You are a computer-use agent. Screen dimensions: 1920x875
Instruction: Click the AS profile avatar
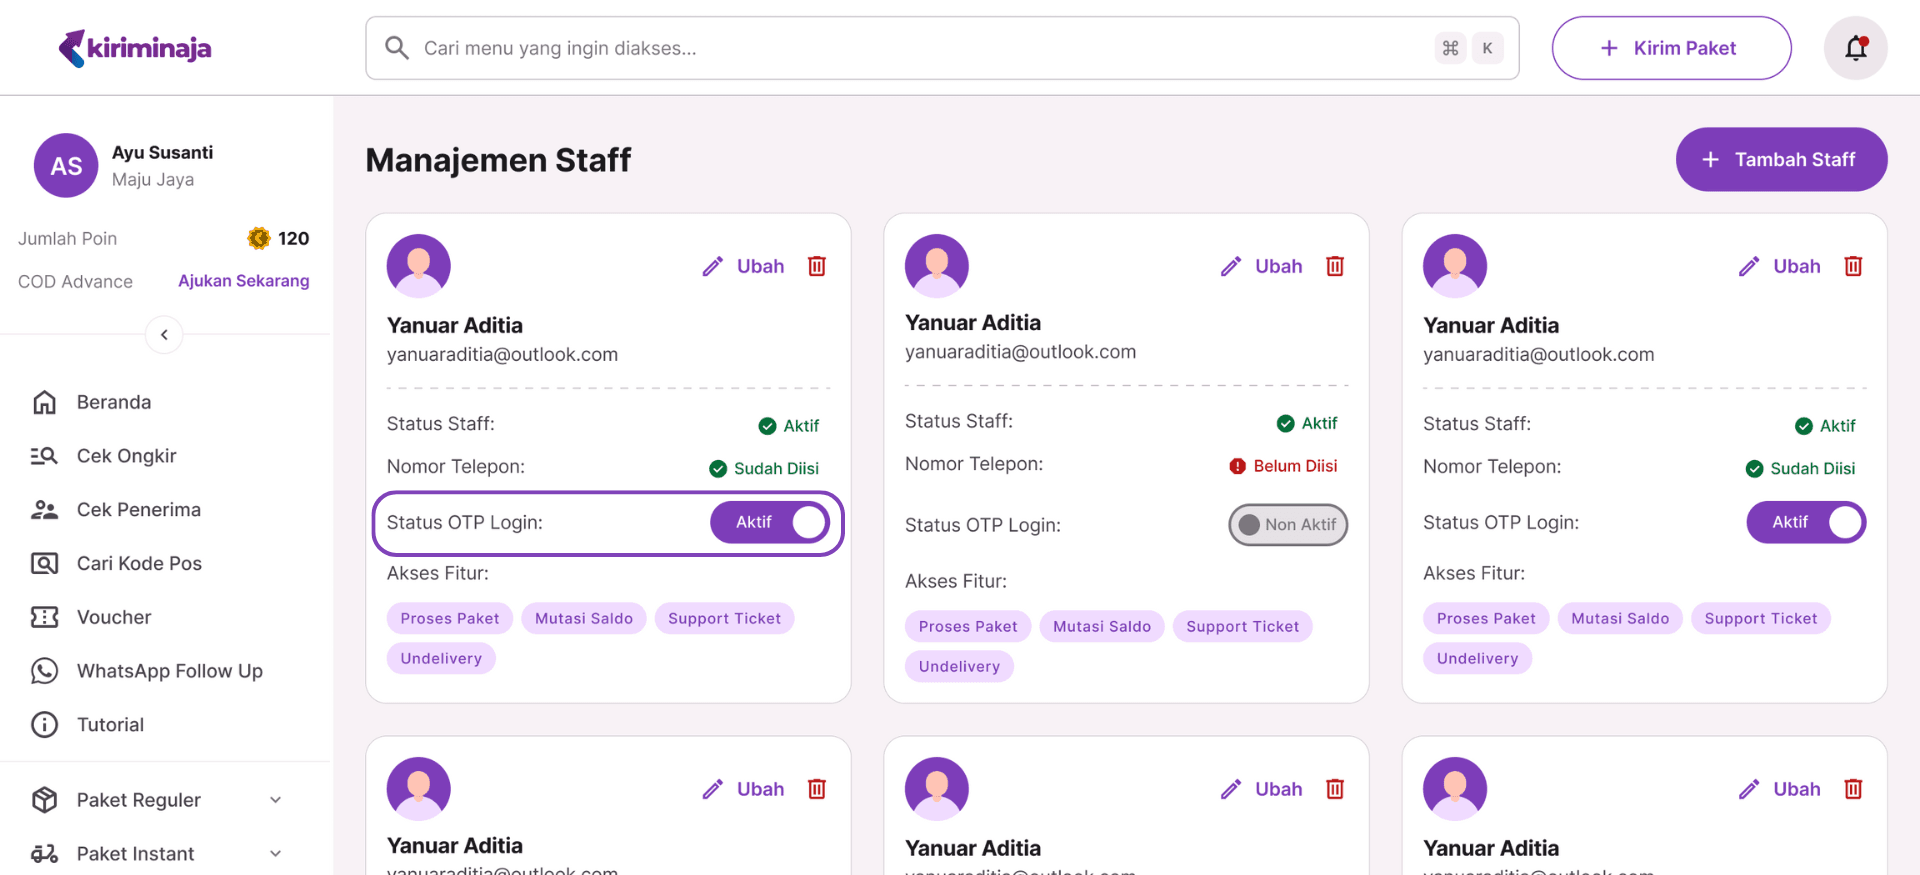tap(66, 166)
